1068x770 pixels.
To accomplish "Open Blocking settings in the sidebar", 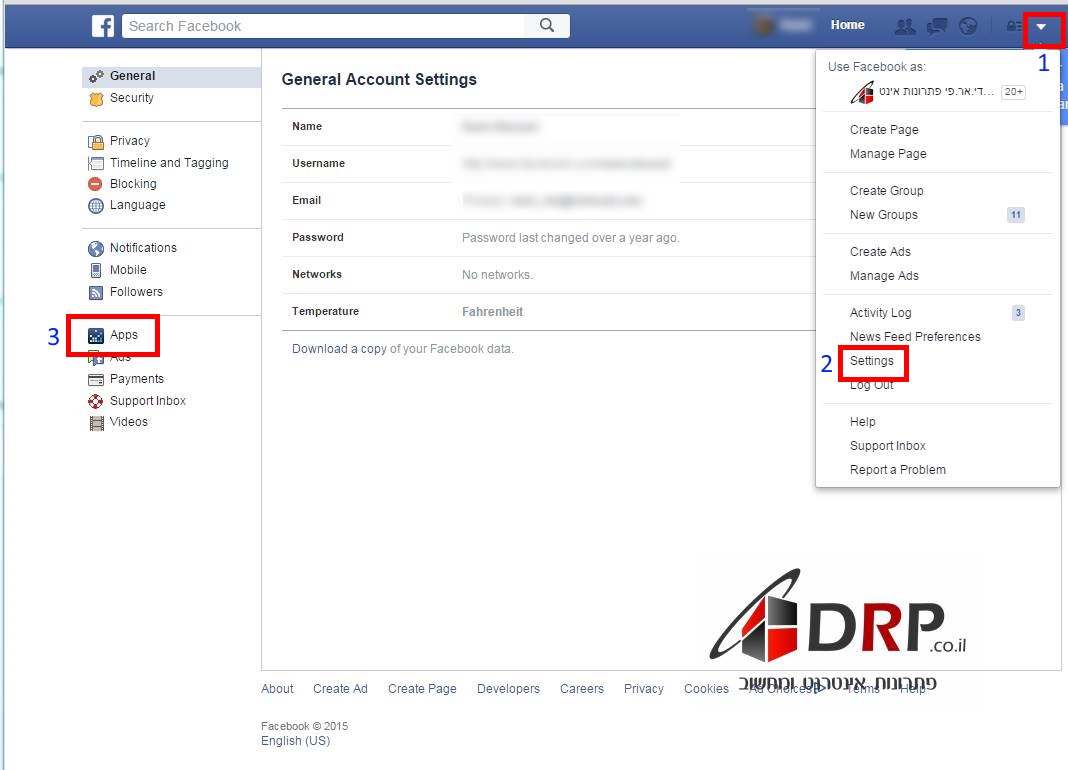I will tap(132, 184).
